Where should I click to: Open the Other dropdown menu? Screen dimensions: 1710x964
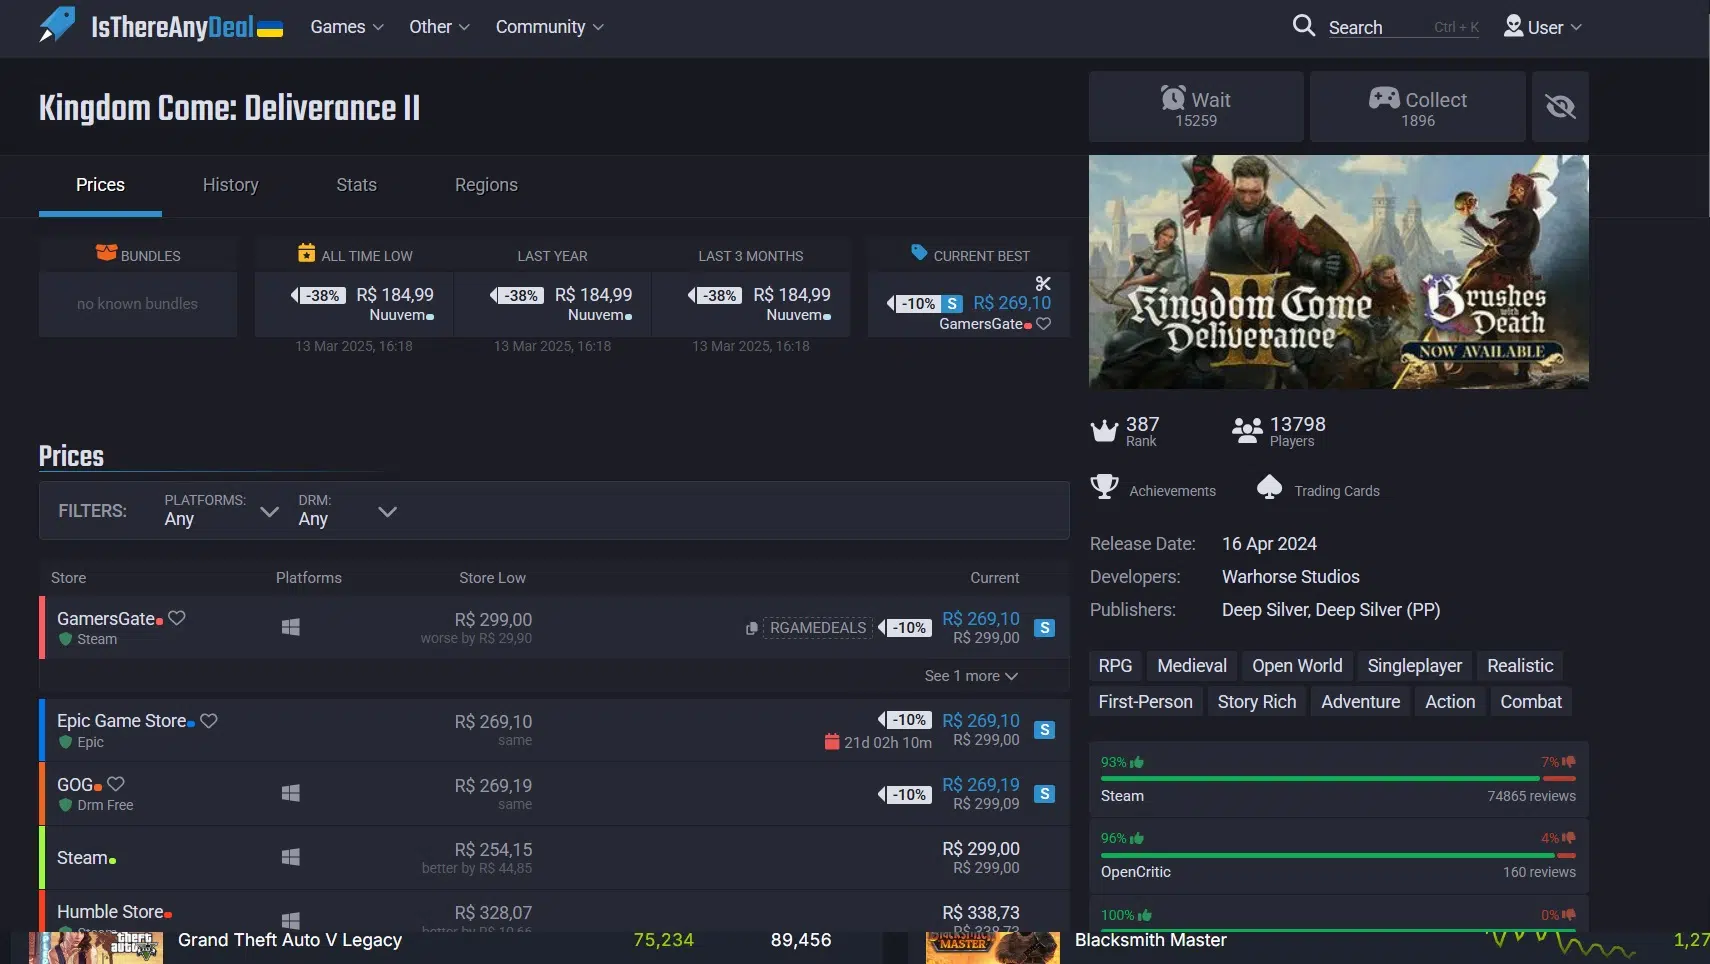coord(439,27)
